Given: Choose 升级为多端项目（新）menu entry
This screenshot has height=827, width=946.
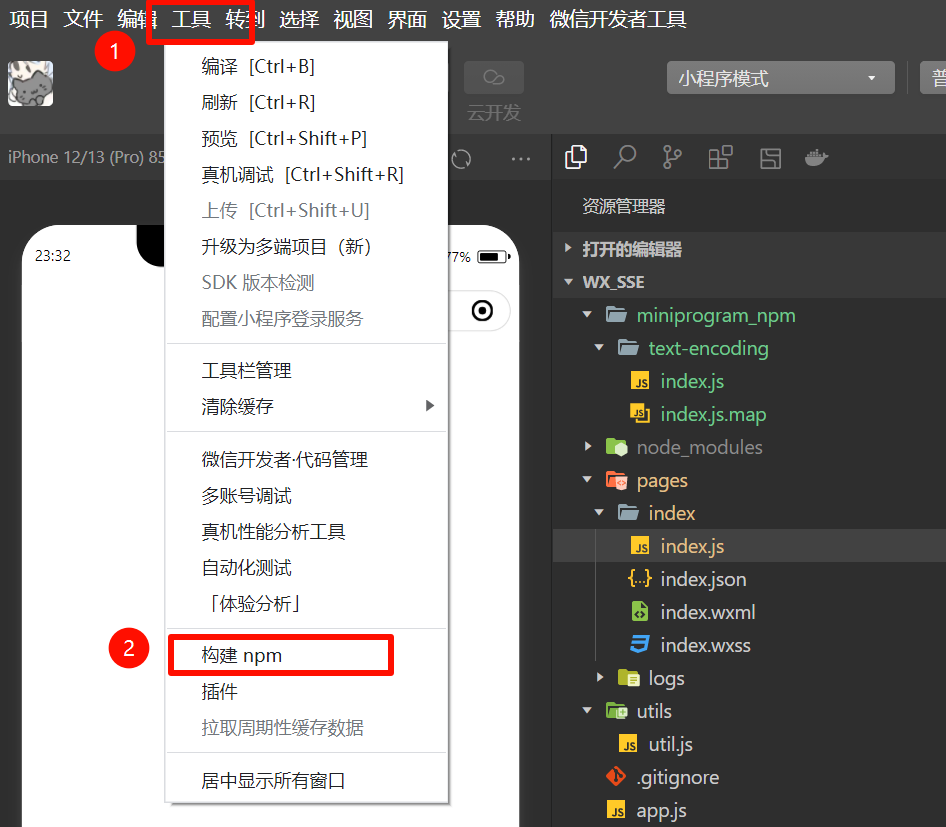Looking at the screenshot, I should [306, 247].
